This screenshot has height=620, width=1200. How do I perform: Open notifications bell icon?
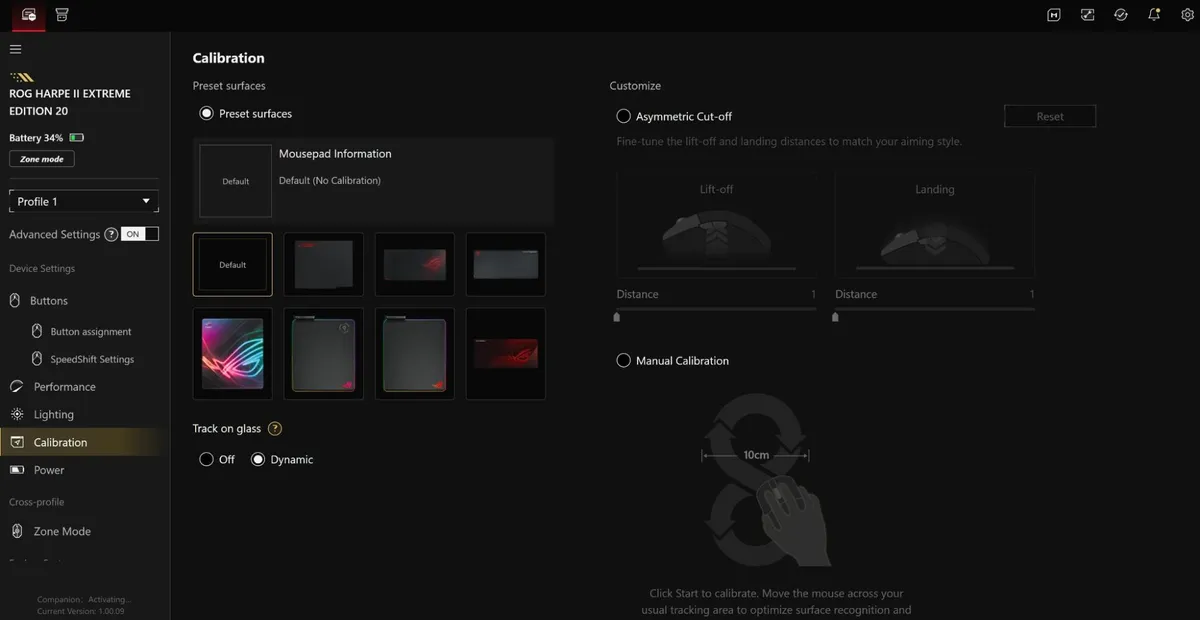pos(1154,15)
